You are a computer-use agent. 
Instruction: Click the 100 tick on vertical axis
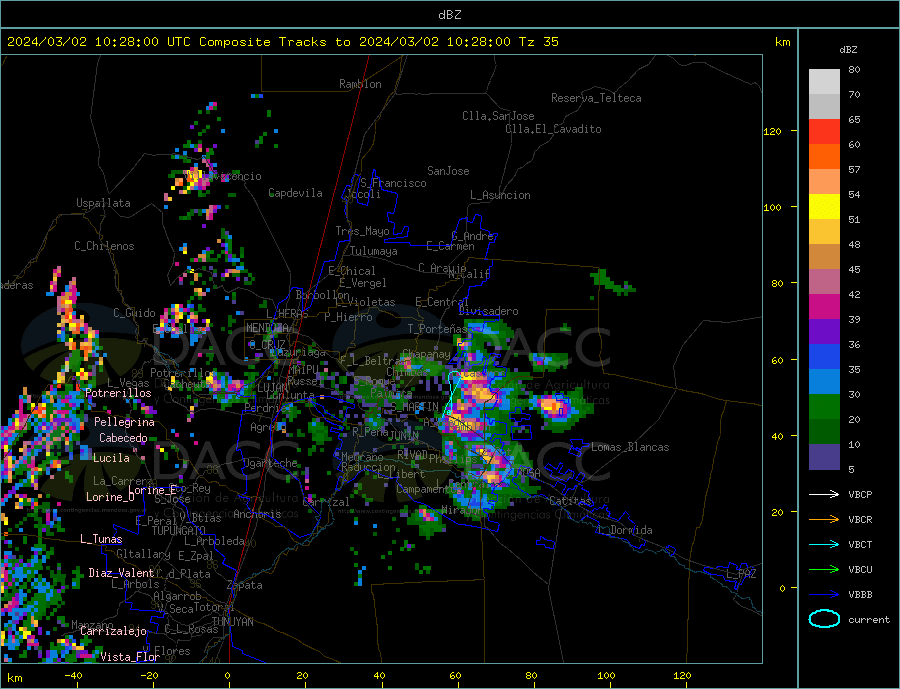(773, 207)
